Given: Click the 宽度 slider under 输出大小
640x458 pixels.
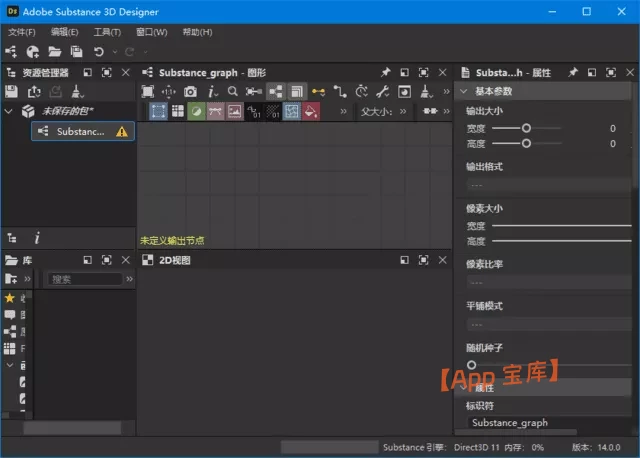Looking at the screenshot, I should pos(526,128).
